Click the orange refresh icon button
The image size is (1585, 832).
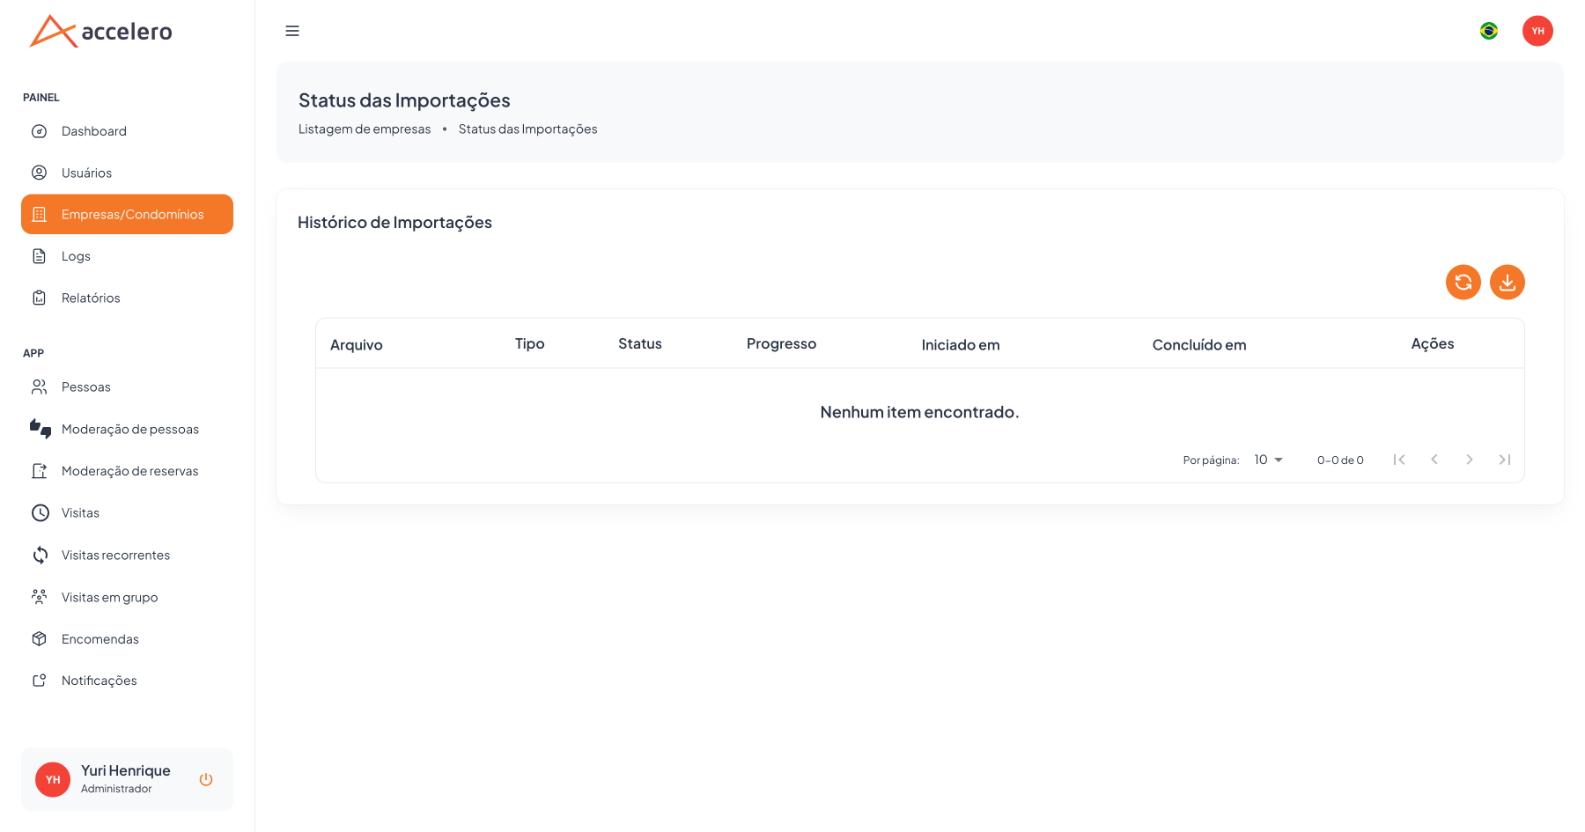[x=1463, y=282]
